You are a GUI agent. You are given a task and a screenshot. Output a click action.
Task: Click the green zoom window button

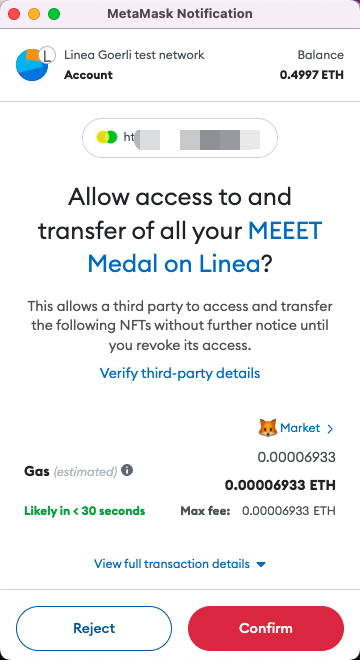click(x=54, y=14)
